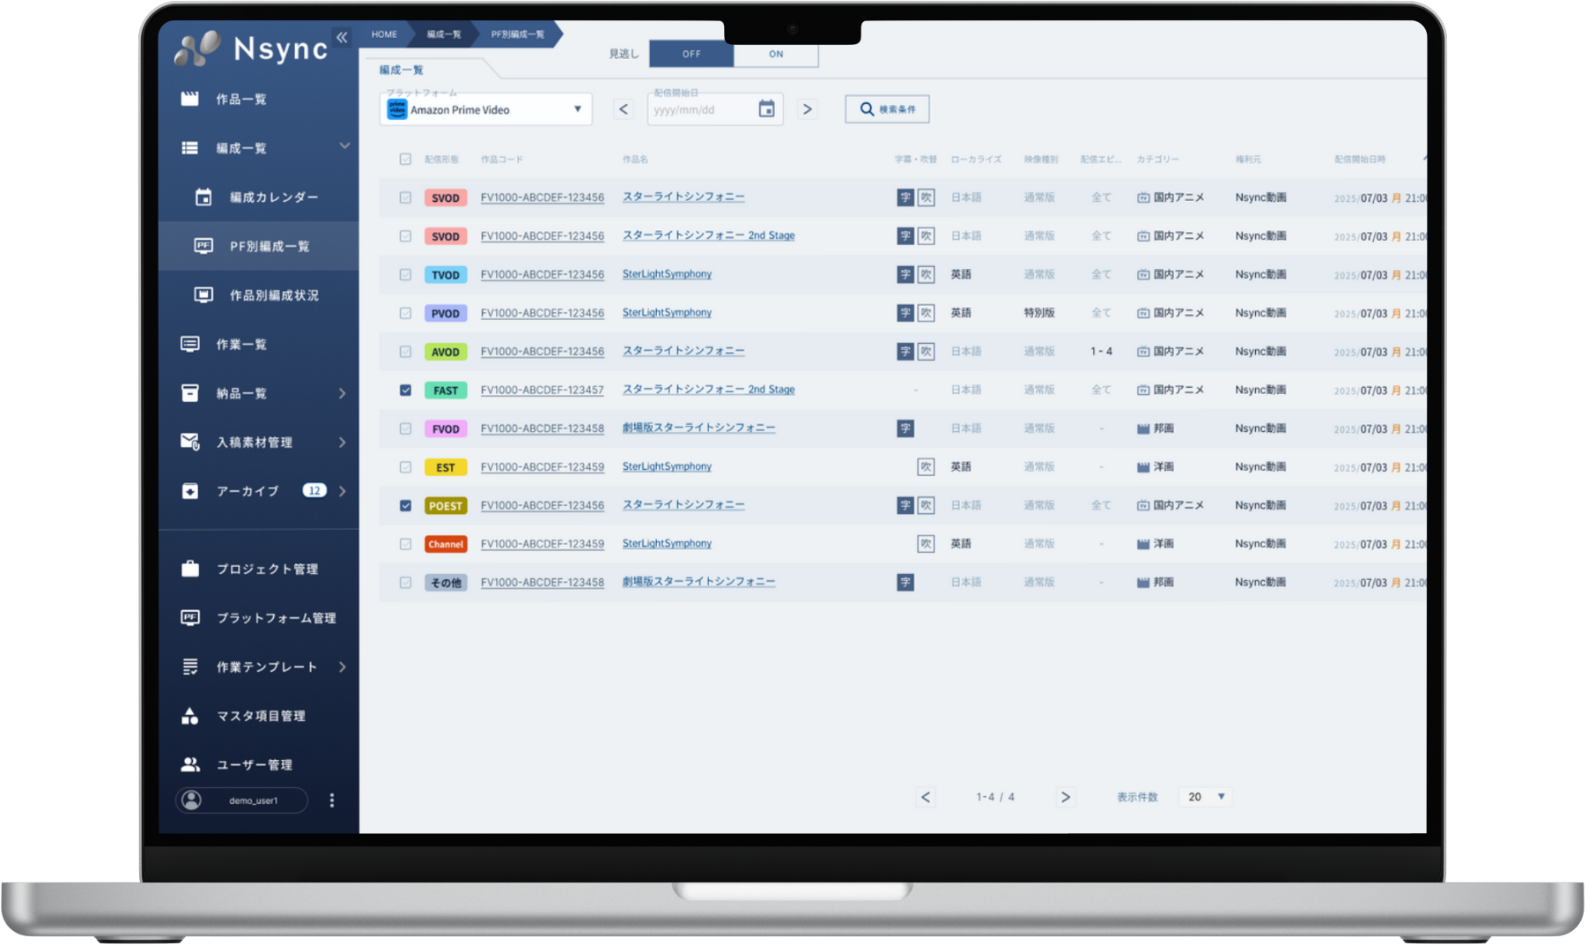This screenshot has width=1588, height=947.
Task: Toggle the select-all header checkbox
Action: (405, 159)
